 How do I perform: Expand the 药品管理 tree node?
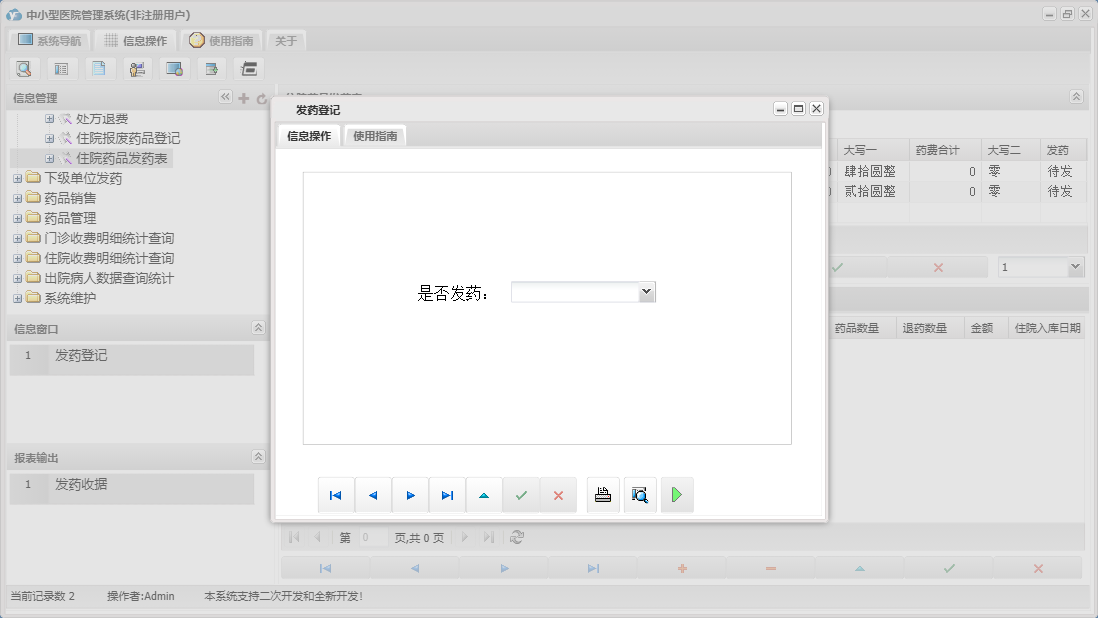pos(17,217)
